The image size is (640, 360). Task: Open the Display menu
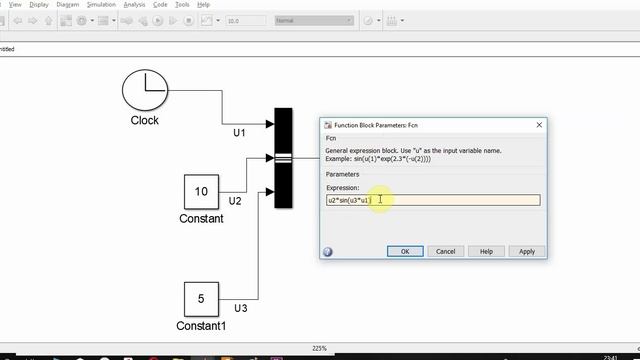[x=39, y=4]
